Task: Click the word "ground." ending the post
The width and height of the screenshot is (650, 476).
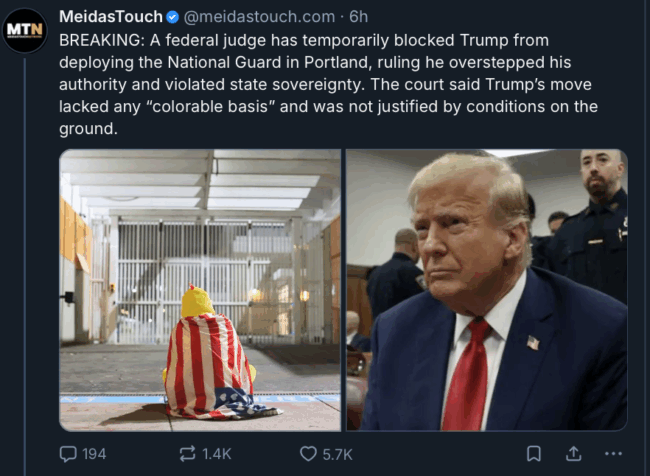Action: [x=88, y=129]
